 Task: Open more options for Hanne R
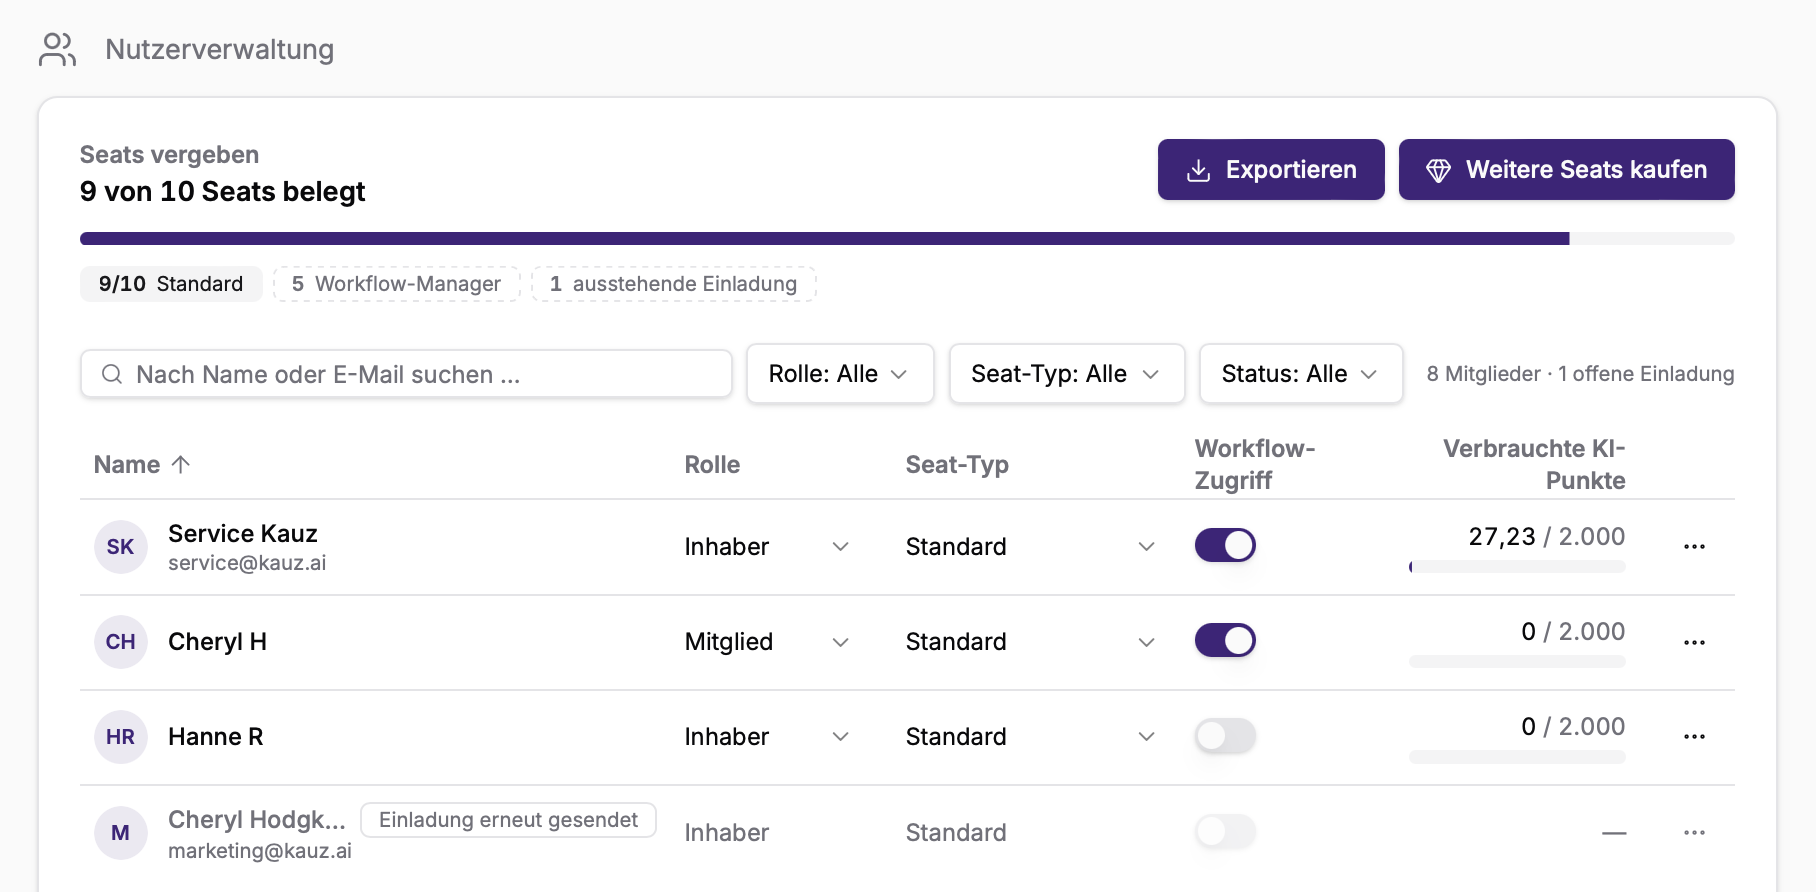coord(1694,737)
